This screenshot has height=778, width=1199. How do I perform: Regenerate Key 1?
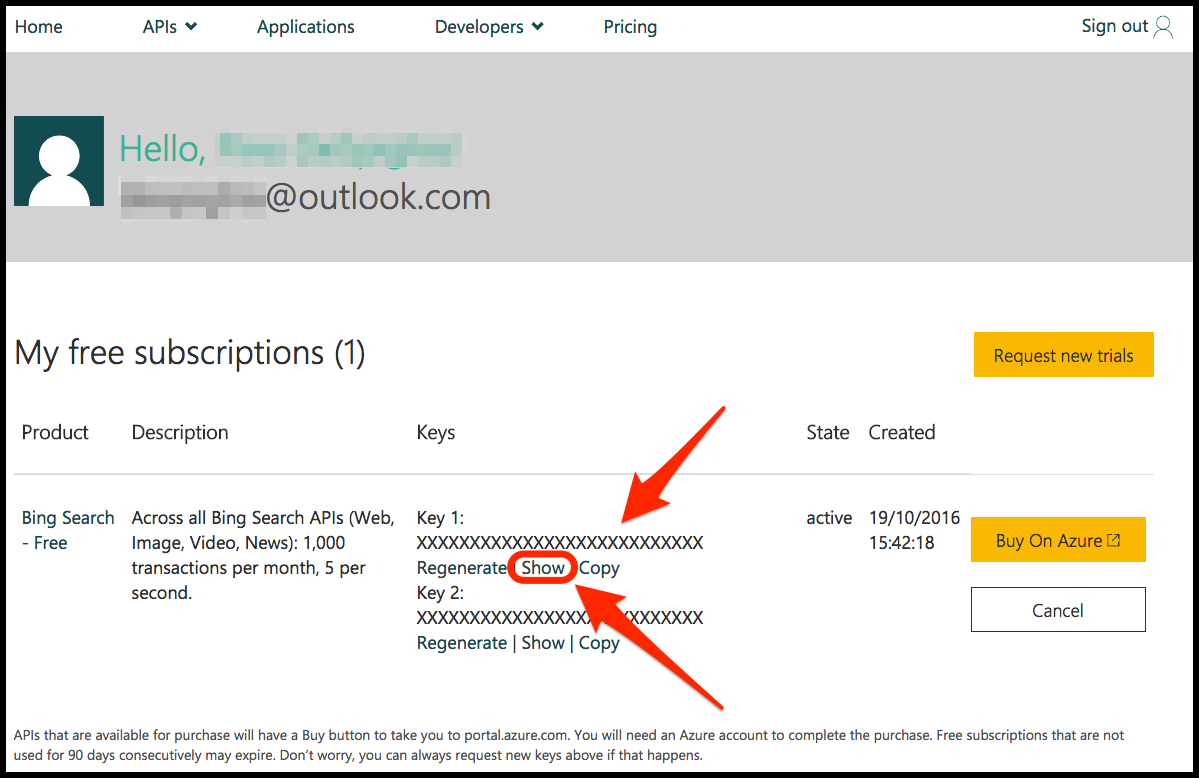click(x=461, y=568)
